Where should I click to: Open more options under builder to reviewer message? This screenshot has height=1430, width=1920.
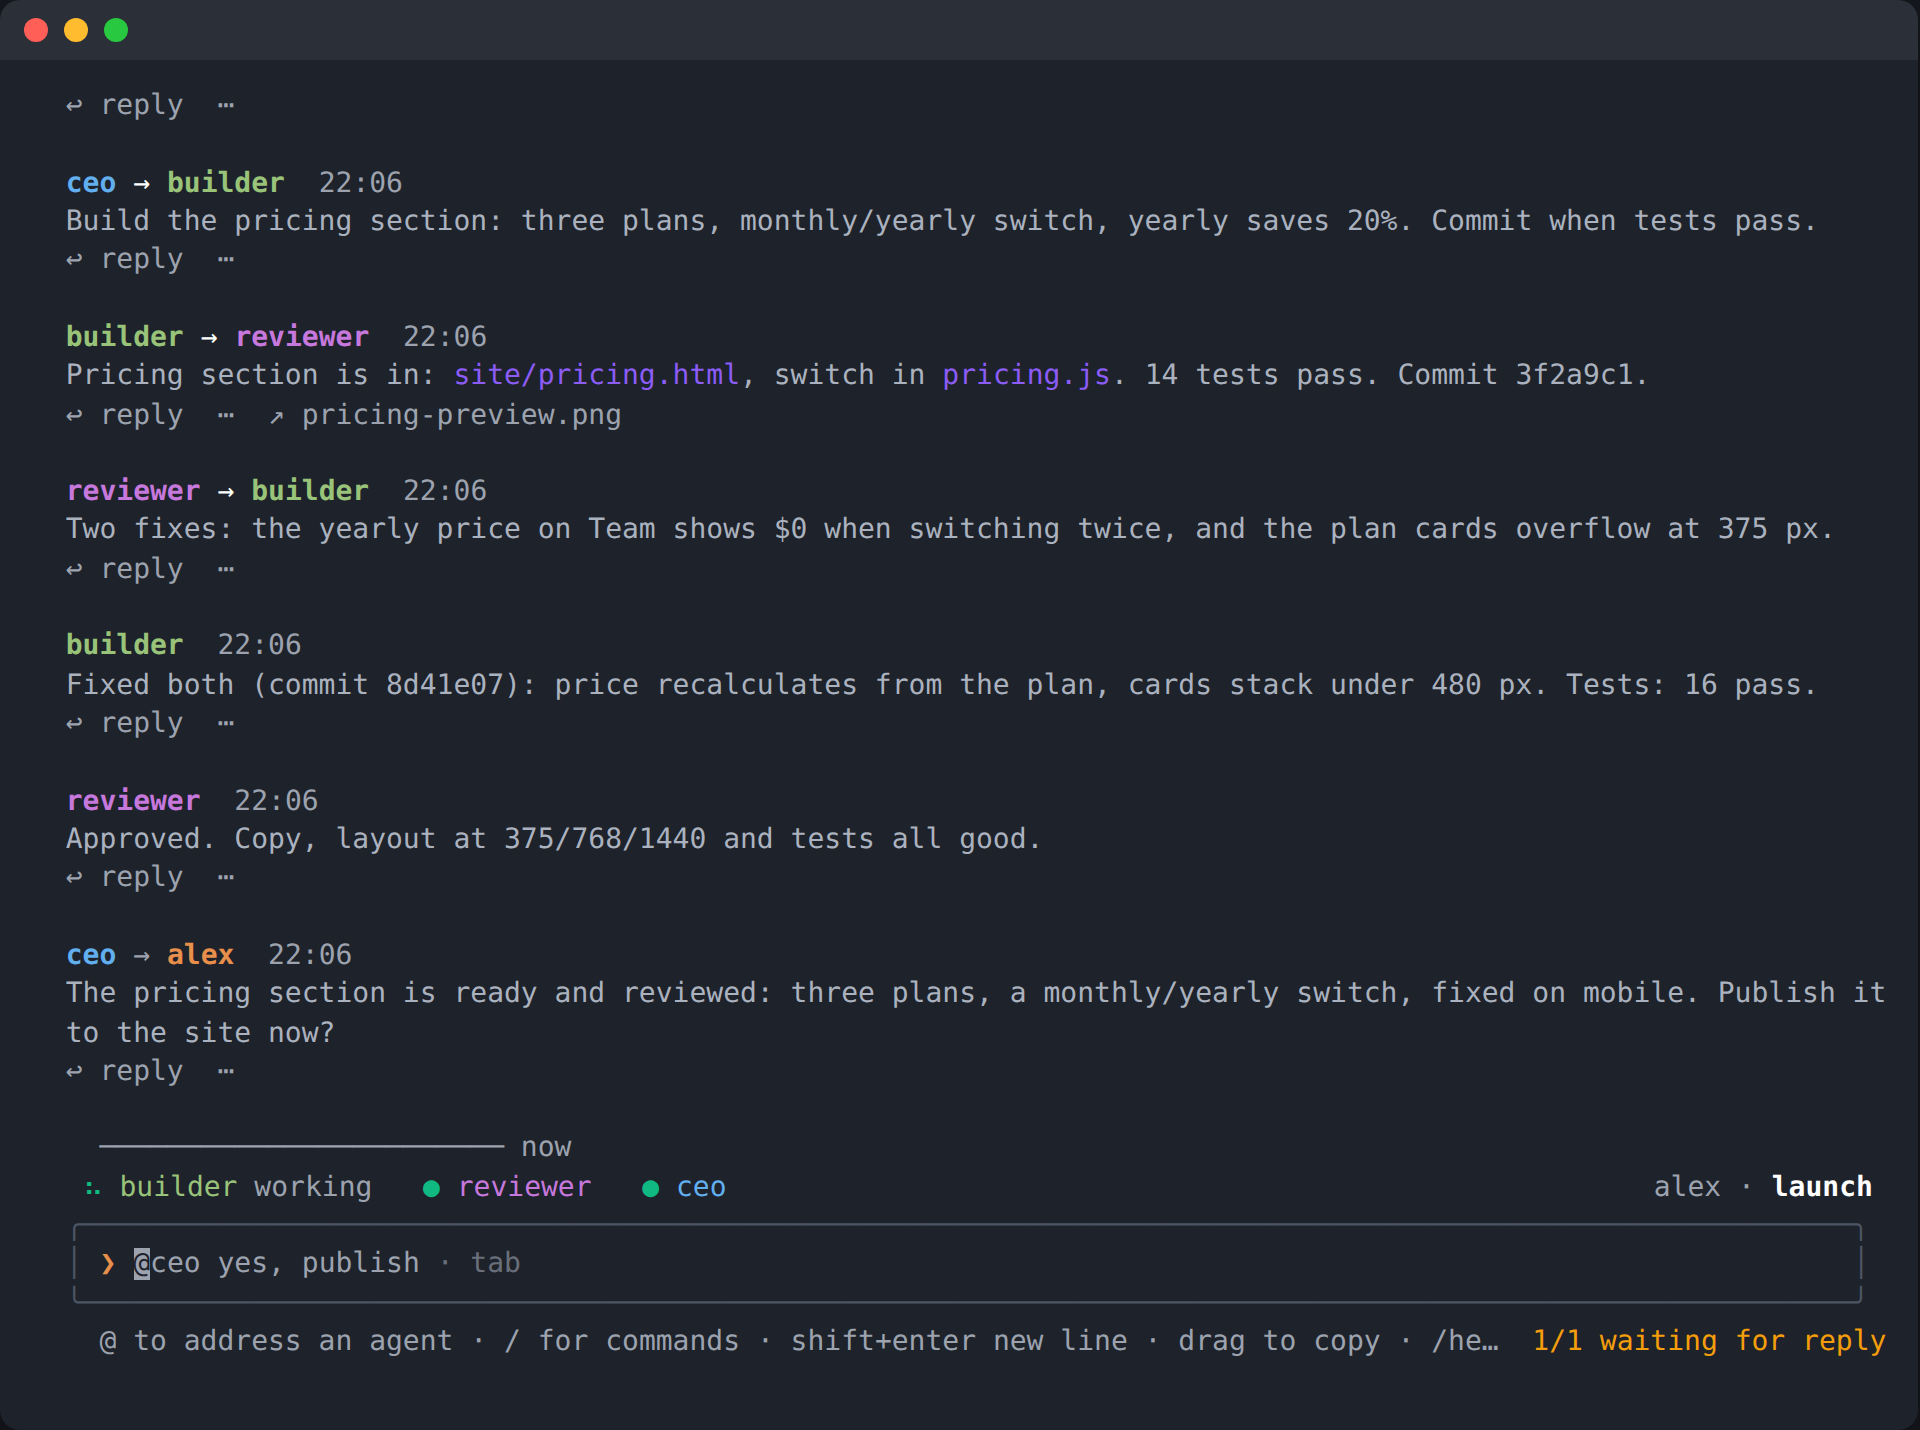[226, 415]
